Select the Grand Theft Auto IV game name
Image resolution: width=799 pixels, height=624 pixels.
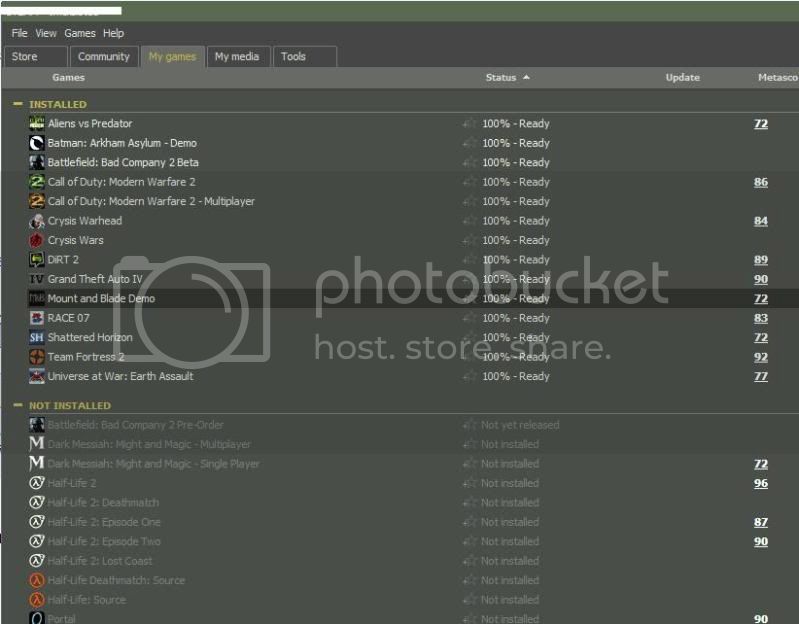tap(95, 279)
